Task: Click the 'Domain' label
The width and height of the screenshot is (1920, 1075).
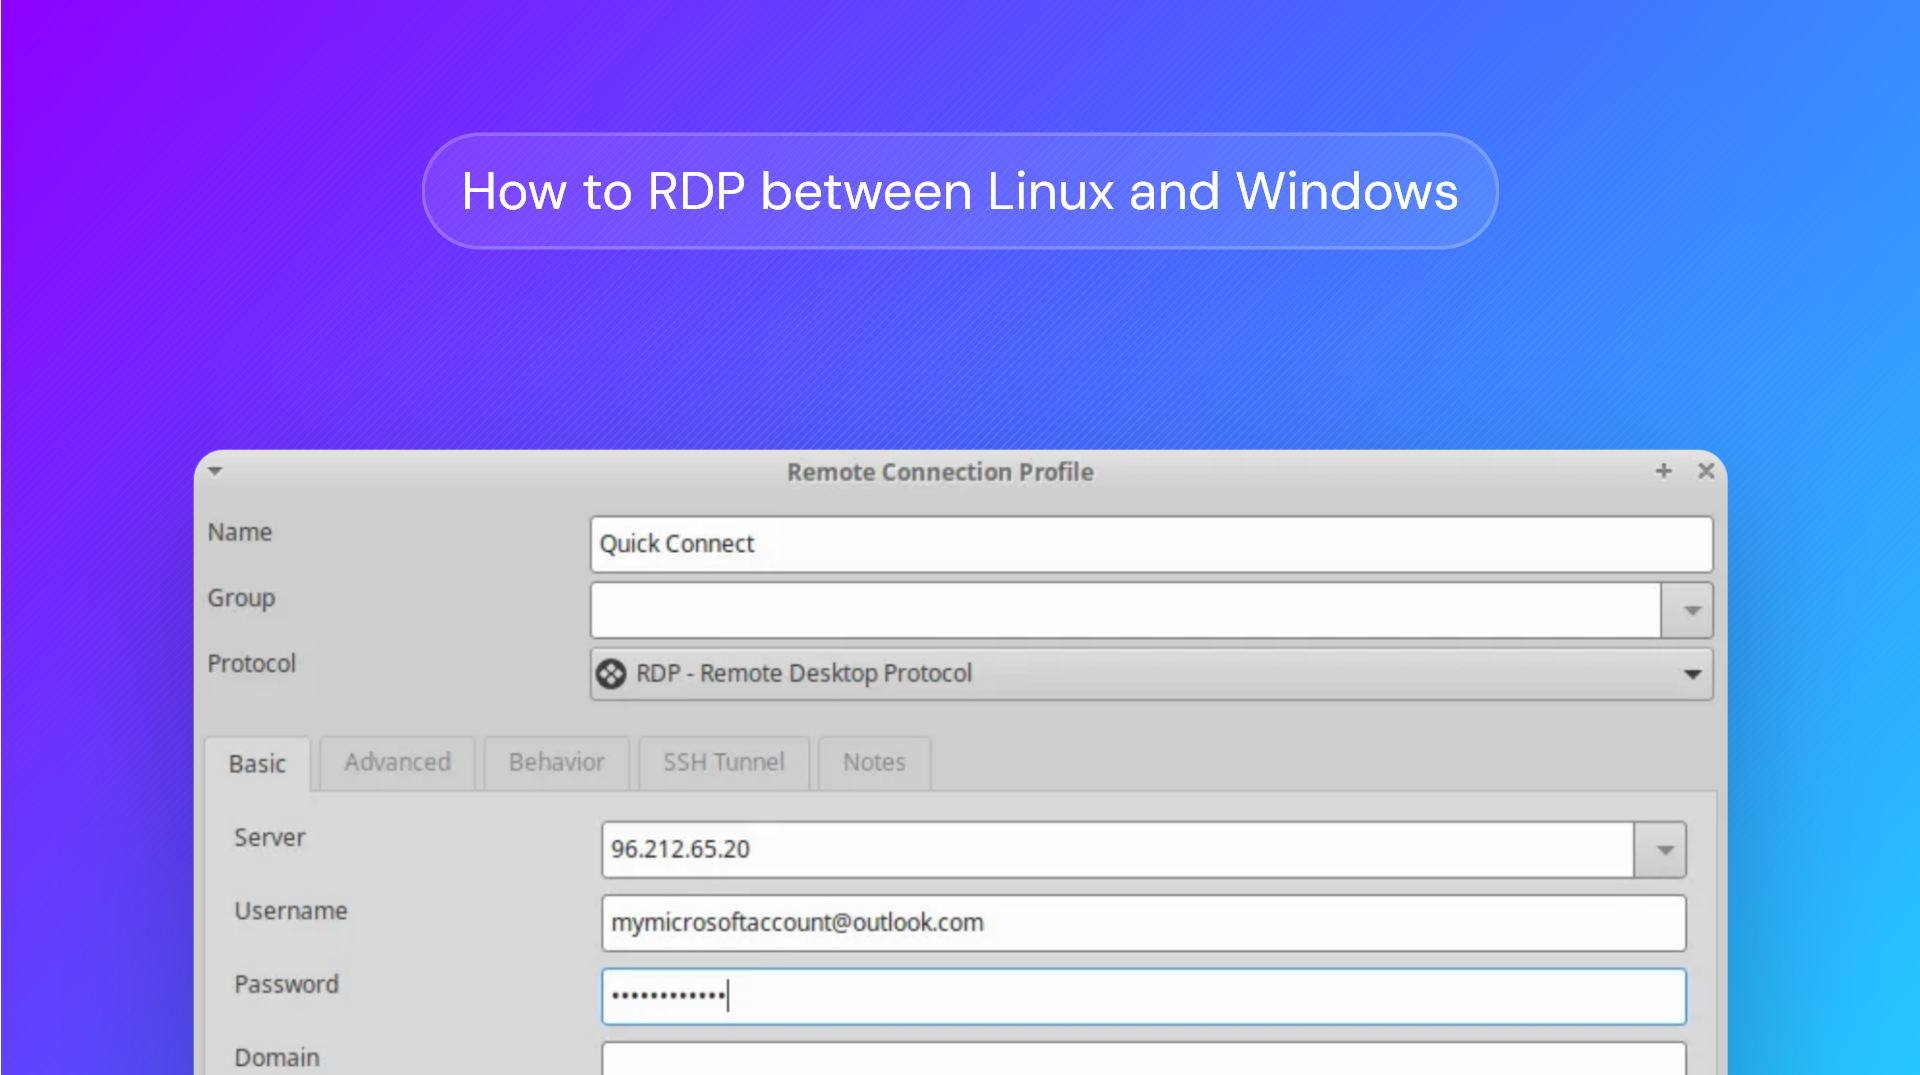Action: 277,1058
